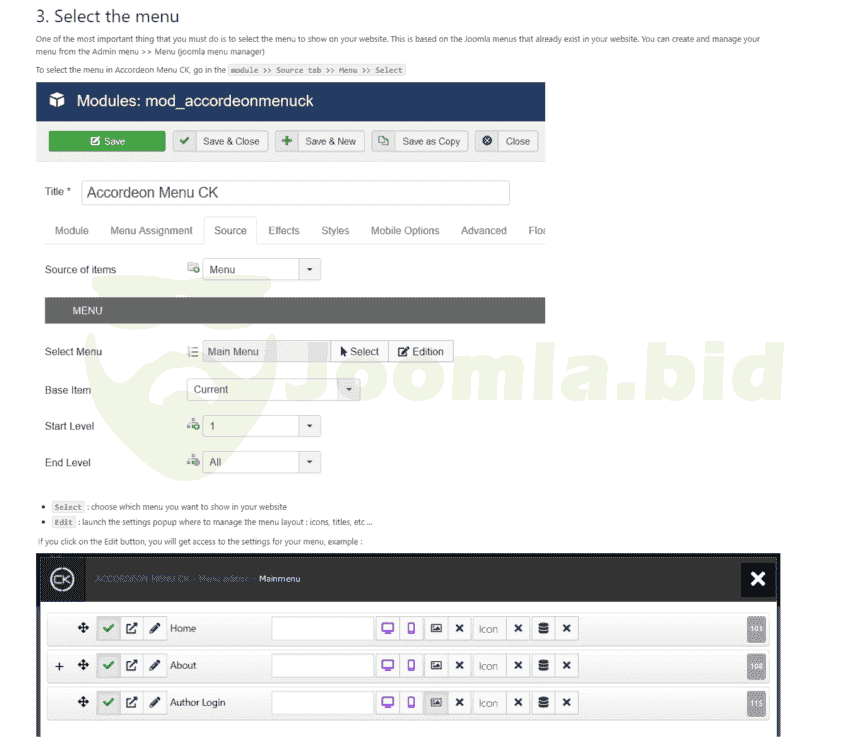
Task: Click the desktop display icon in Home row
Action: (x=387, y=629)
